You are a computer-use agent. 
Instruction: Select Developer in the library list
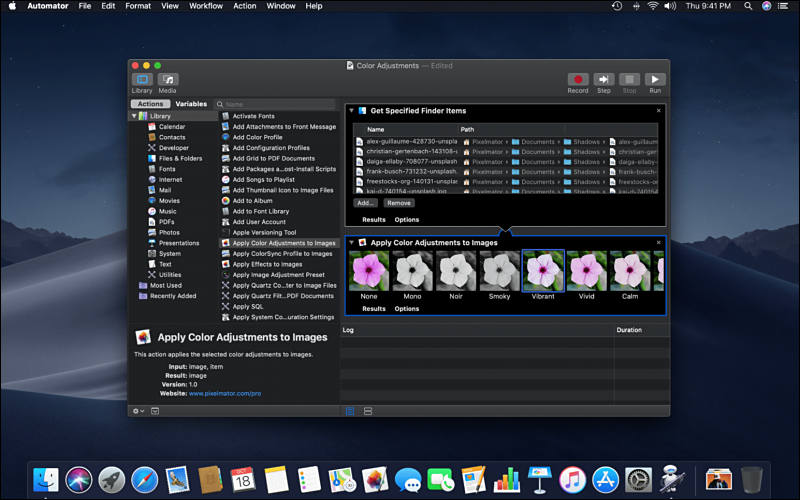tap(173, 148)
